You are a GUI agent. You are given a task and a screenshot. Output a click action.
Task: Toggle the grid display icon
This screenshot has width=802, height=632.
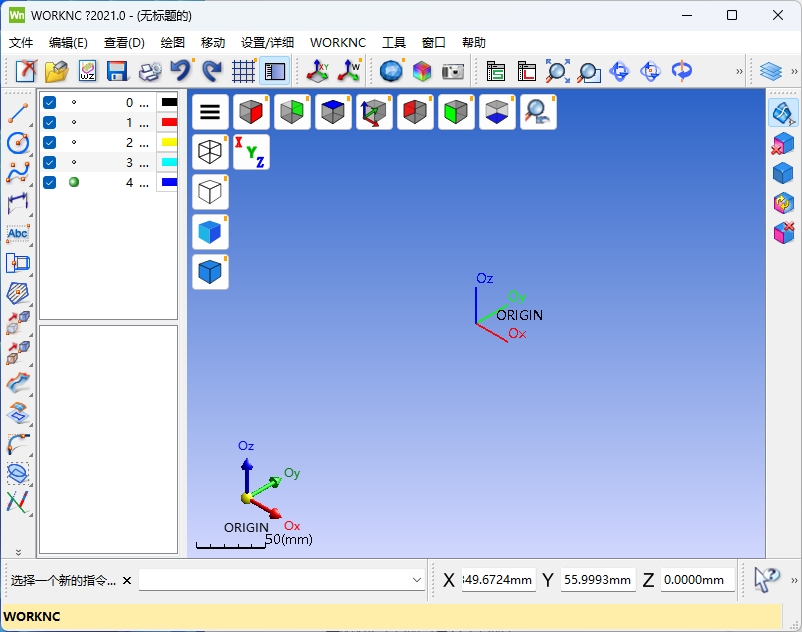[x=243, y=71]
